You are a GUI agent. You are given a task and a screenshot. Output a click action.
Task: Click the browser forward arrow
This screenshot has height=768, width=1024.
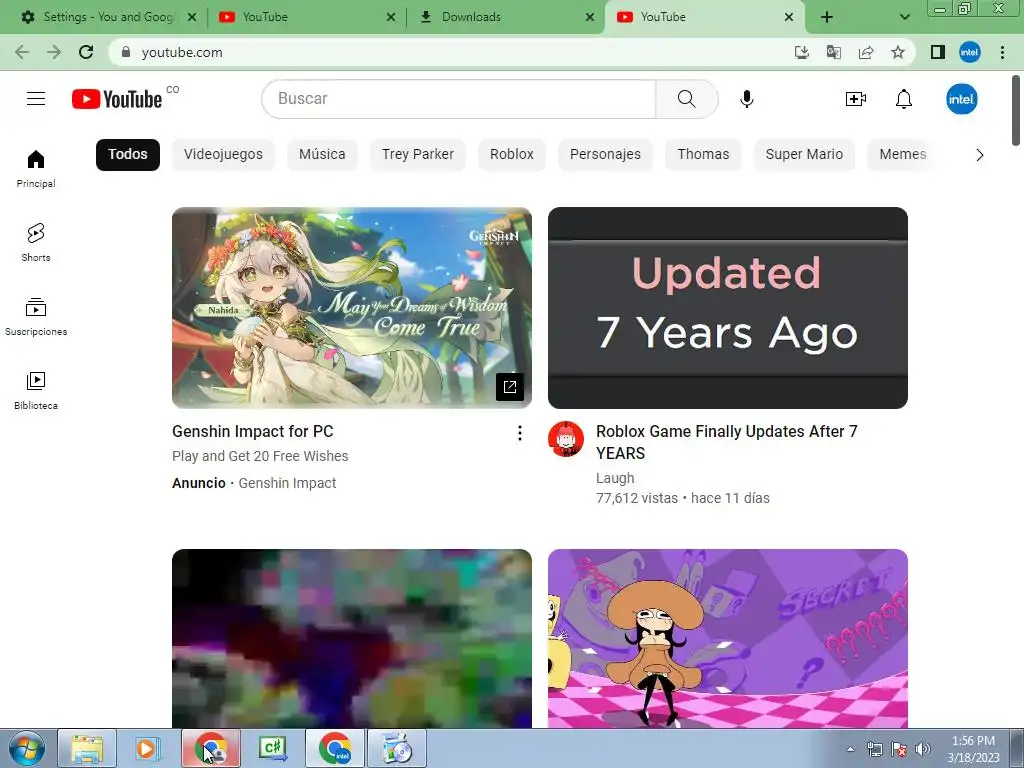[54, 52]
